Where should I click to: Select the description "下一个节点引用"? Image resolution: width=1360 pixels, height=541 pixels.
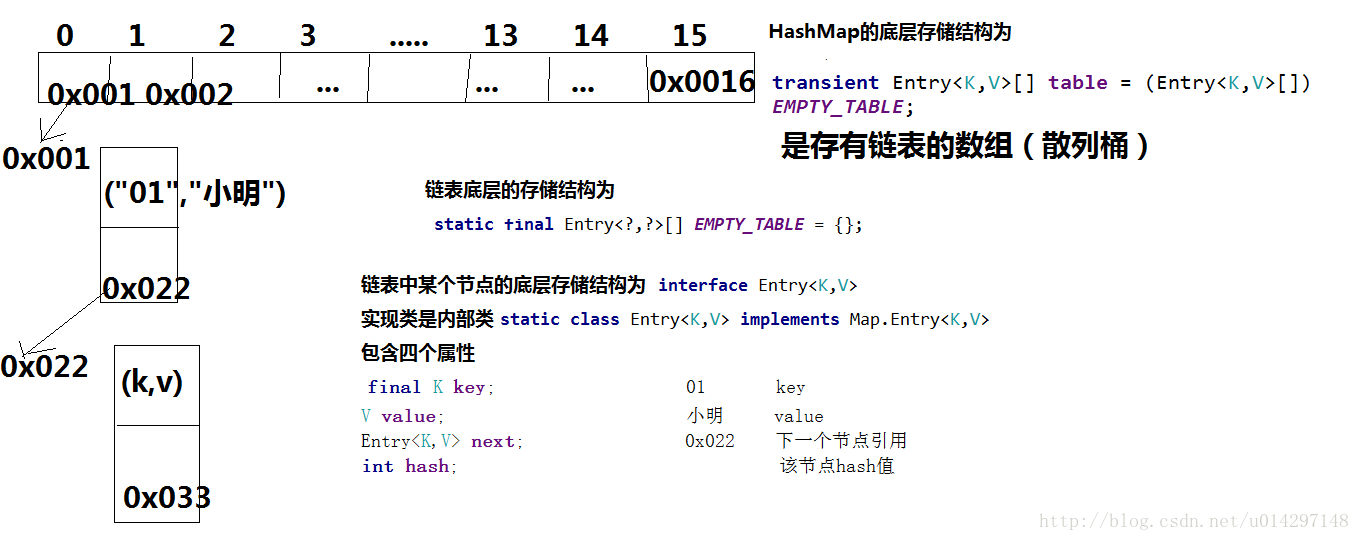click(841, 441)
